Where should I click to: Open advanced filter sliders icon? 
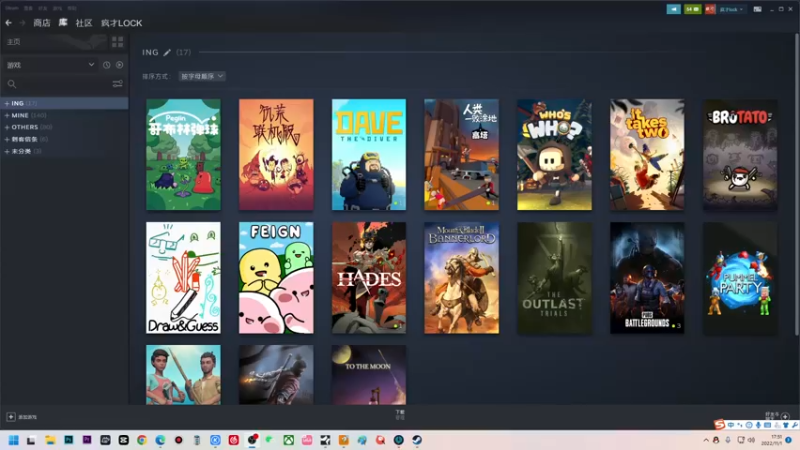pyautogui.click(x=117, y=84)
